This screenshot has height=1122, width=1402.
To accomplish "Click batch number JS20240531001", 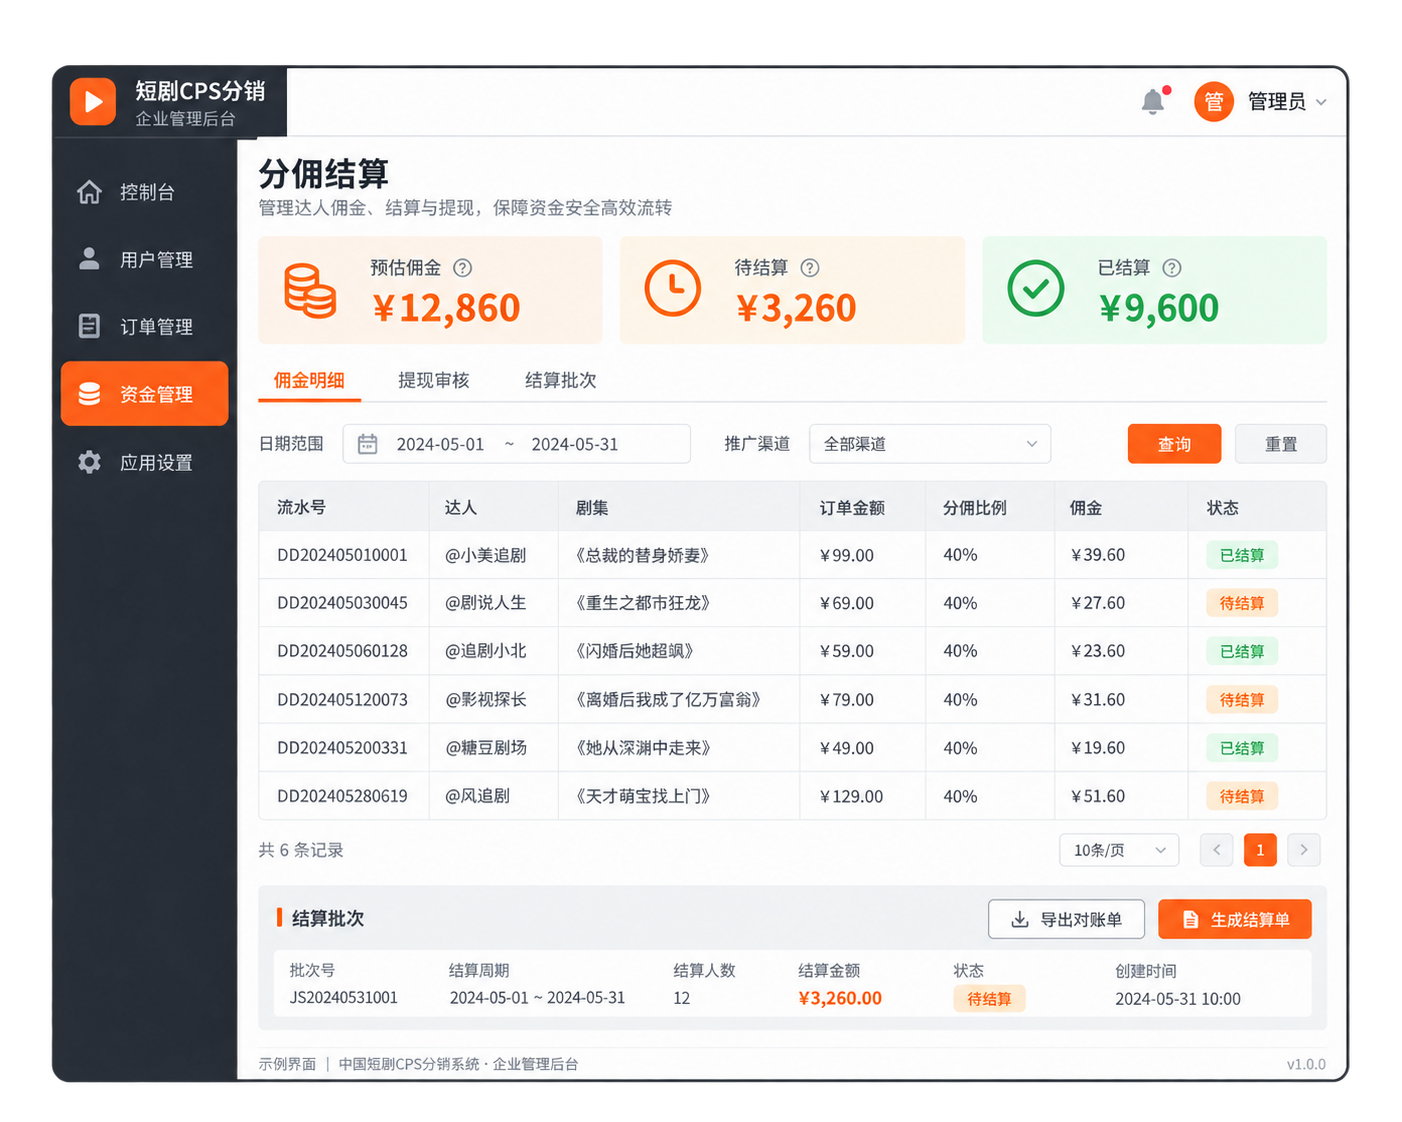I will click(x=344, y=998).
